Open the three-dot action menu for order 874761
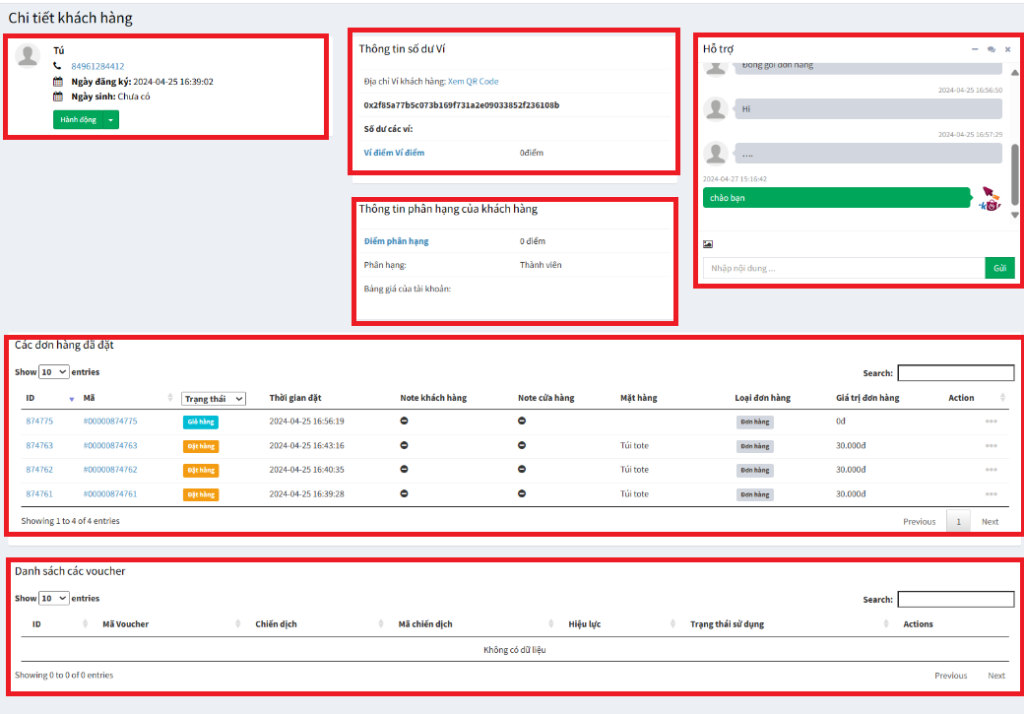Viewport: 1024px width, 714px height. (x=991, y=495)
